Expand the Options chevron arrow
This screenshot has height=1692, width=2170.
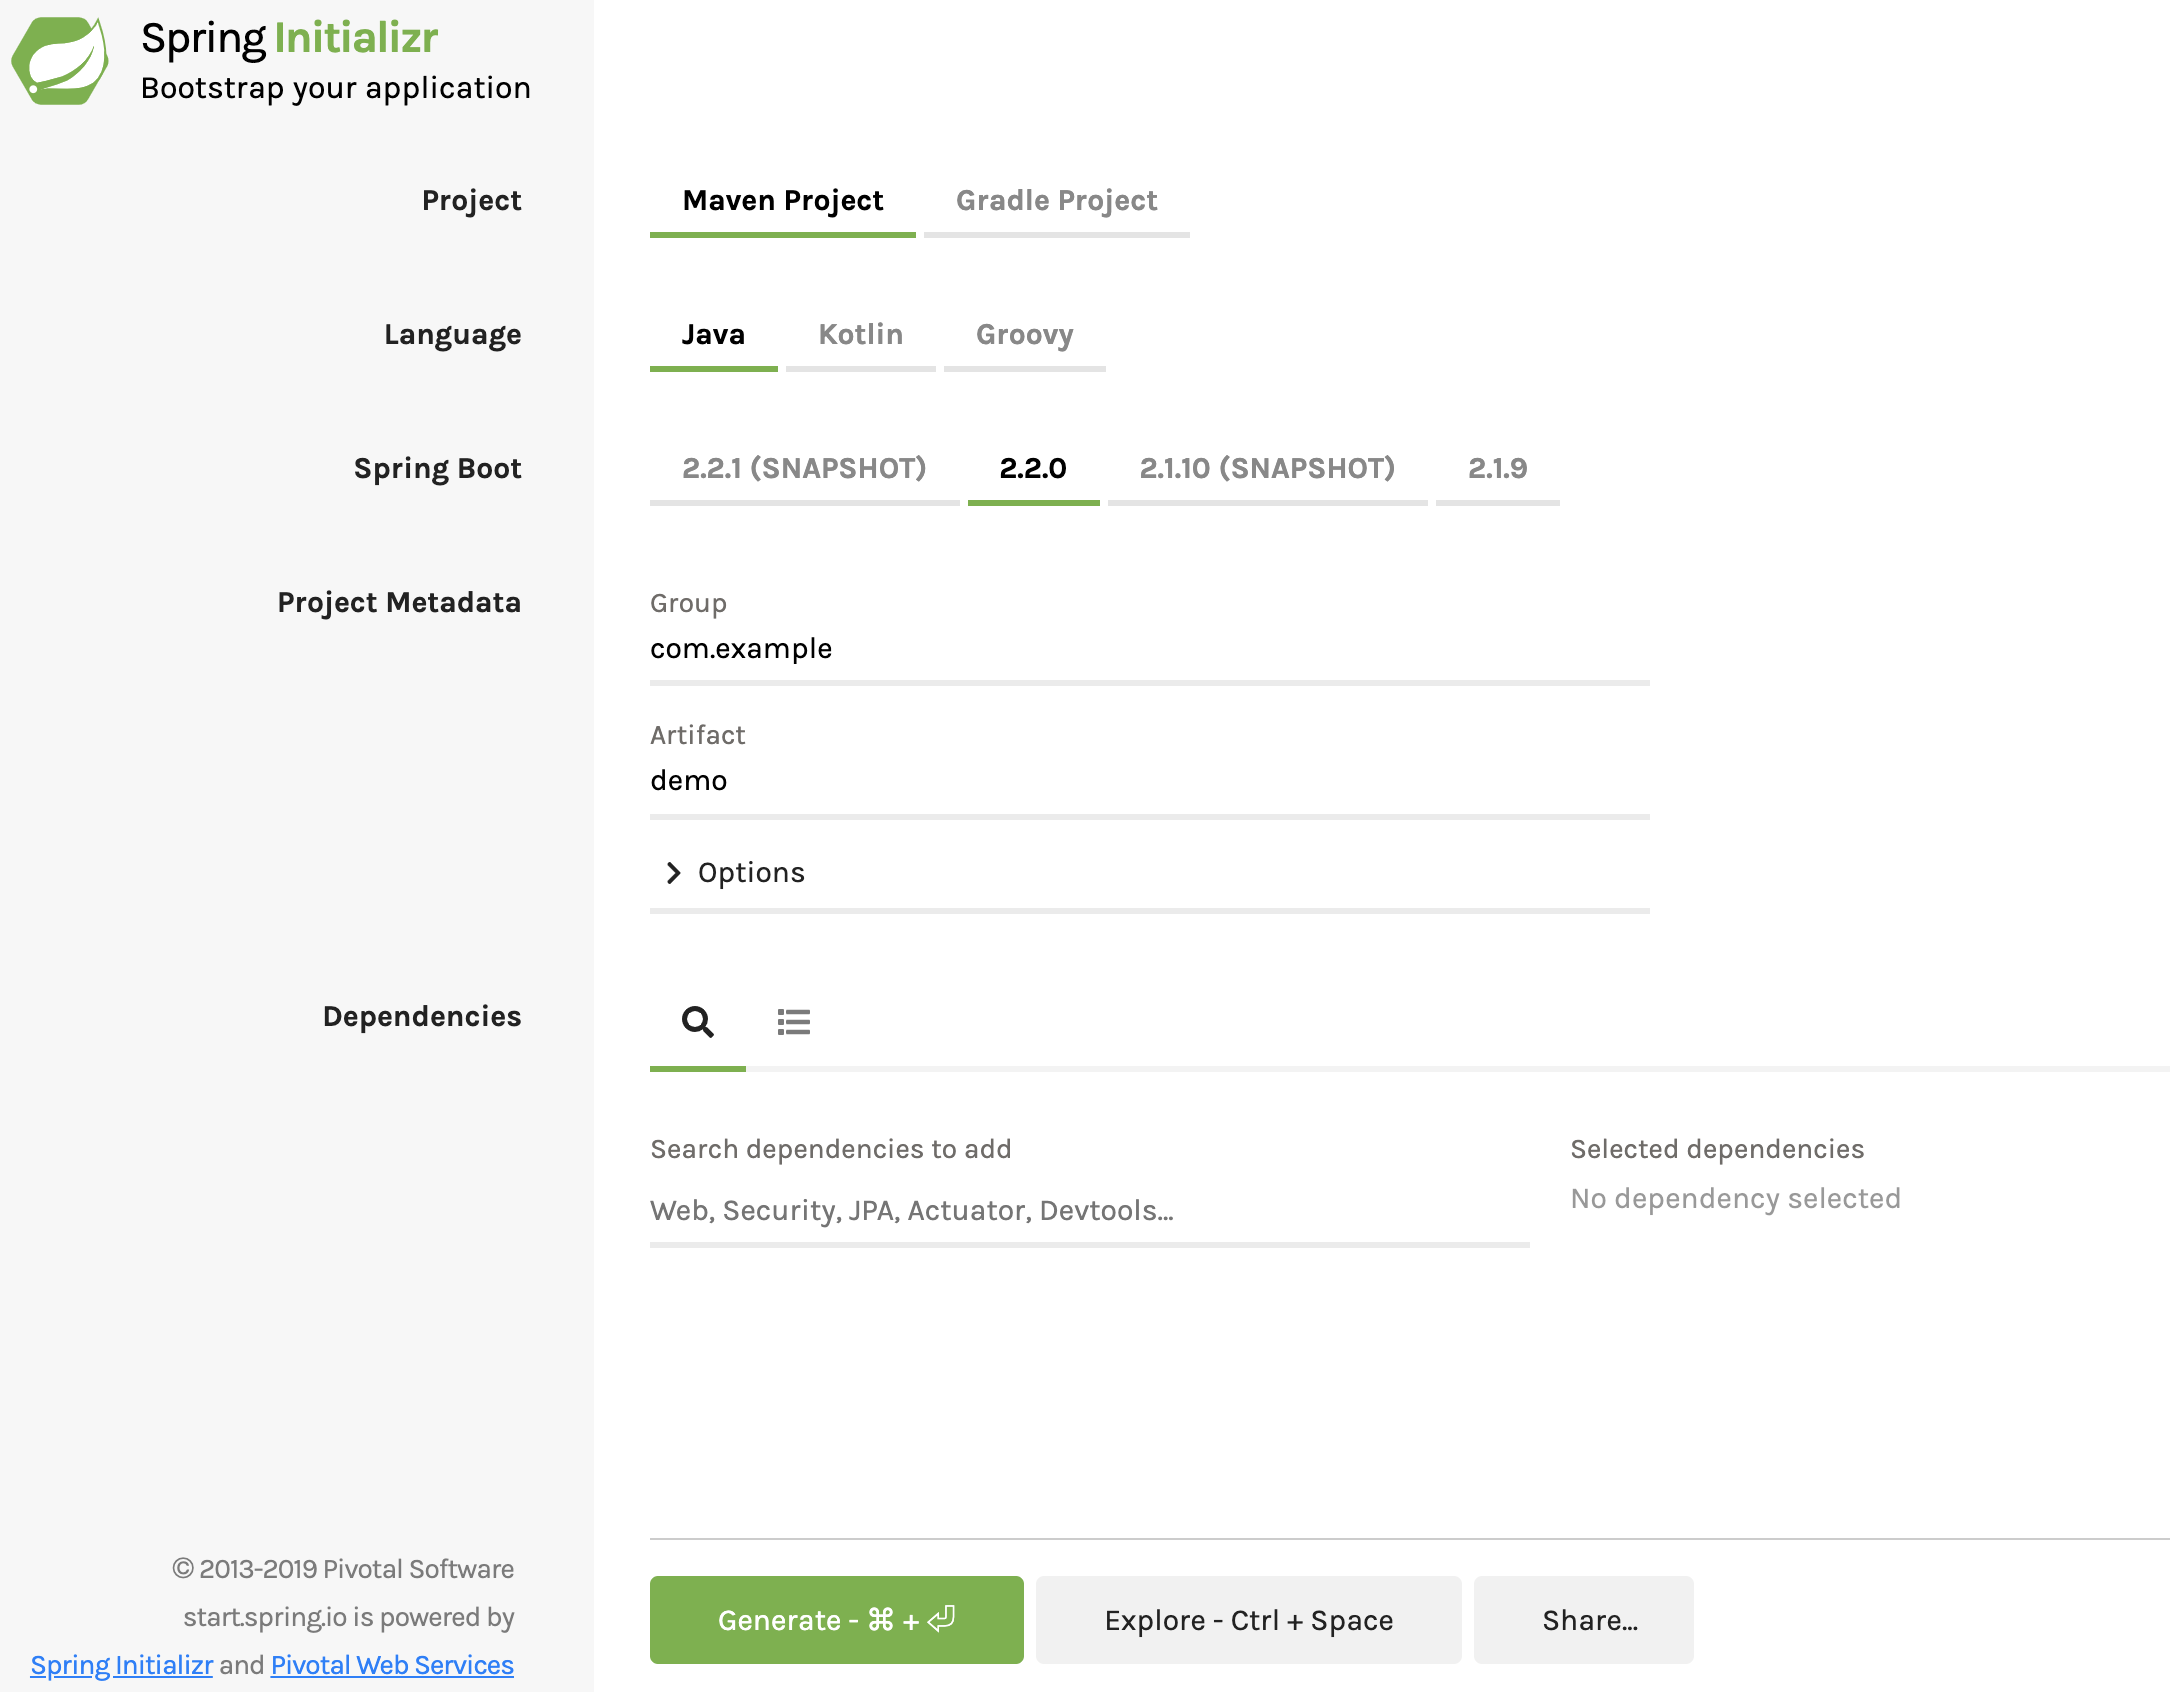coord(673,872)
